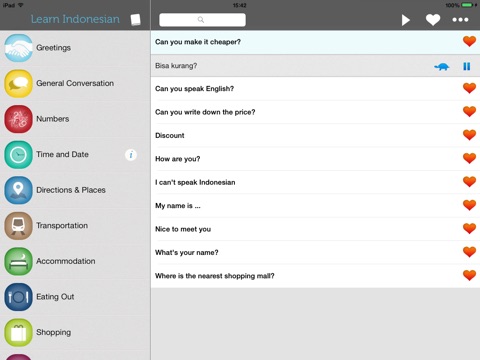Collapse the 'Can you make it cheaper?' phrase

(315, 42)
